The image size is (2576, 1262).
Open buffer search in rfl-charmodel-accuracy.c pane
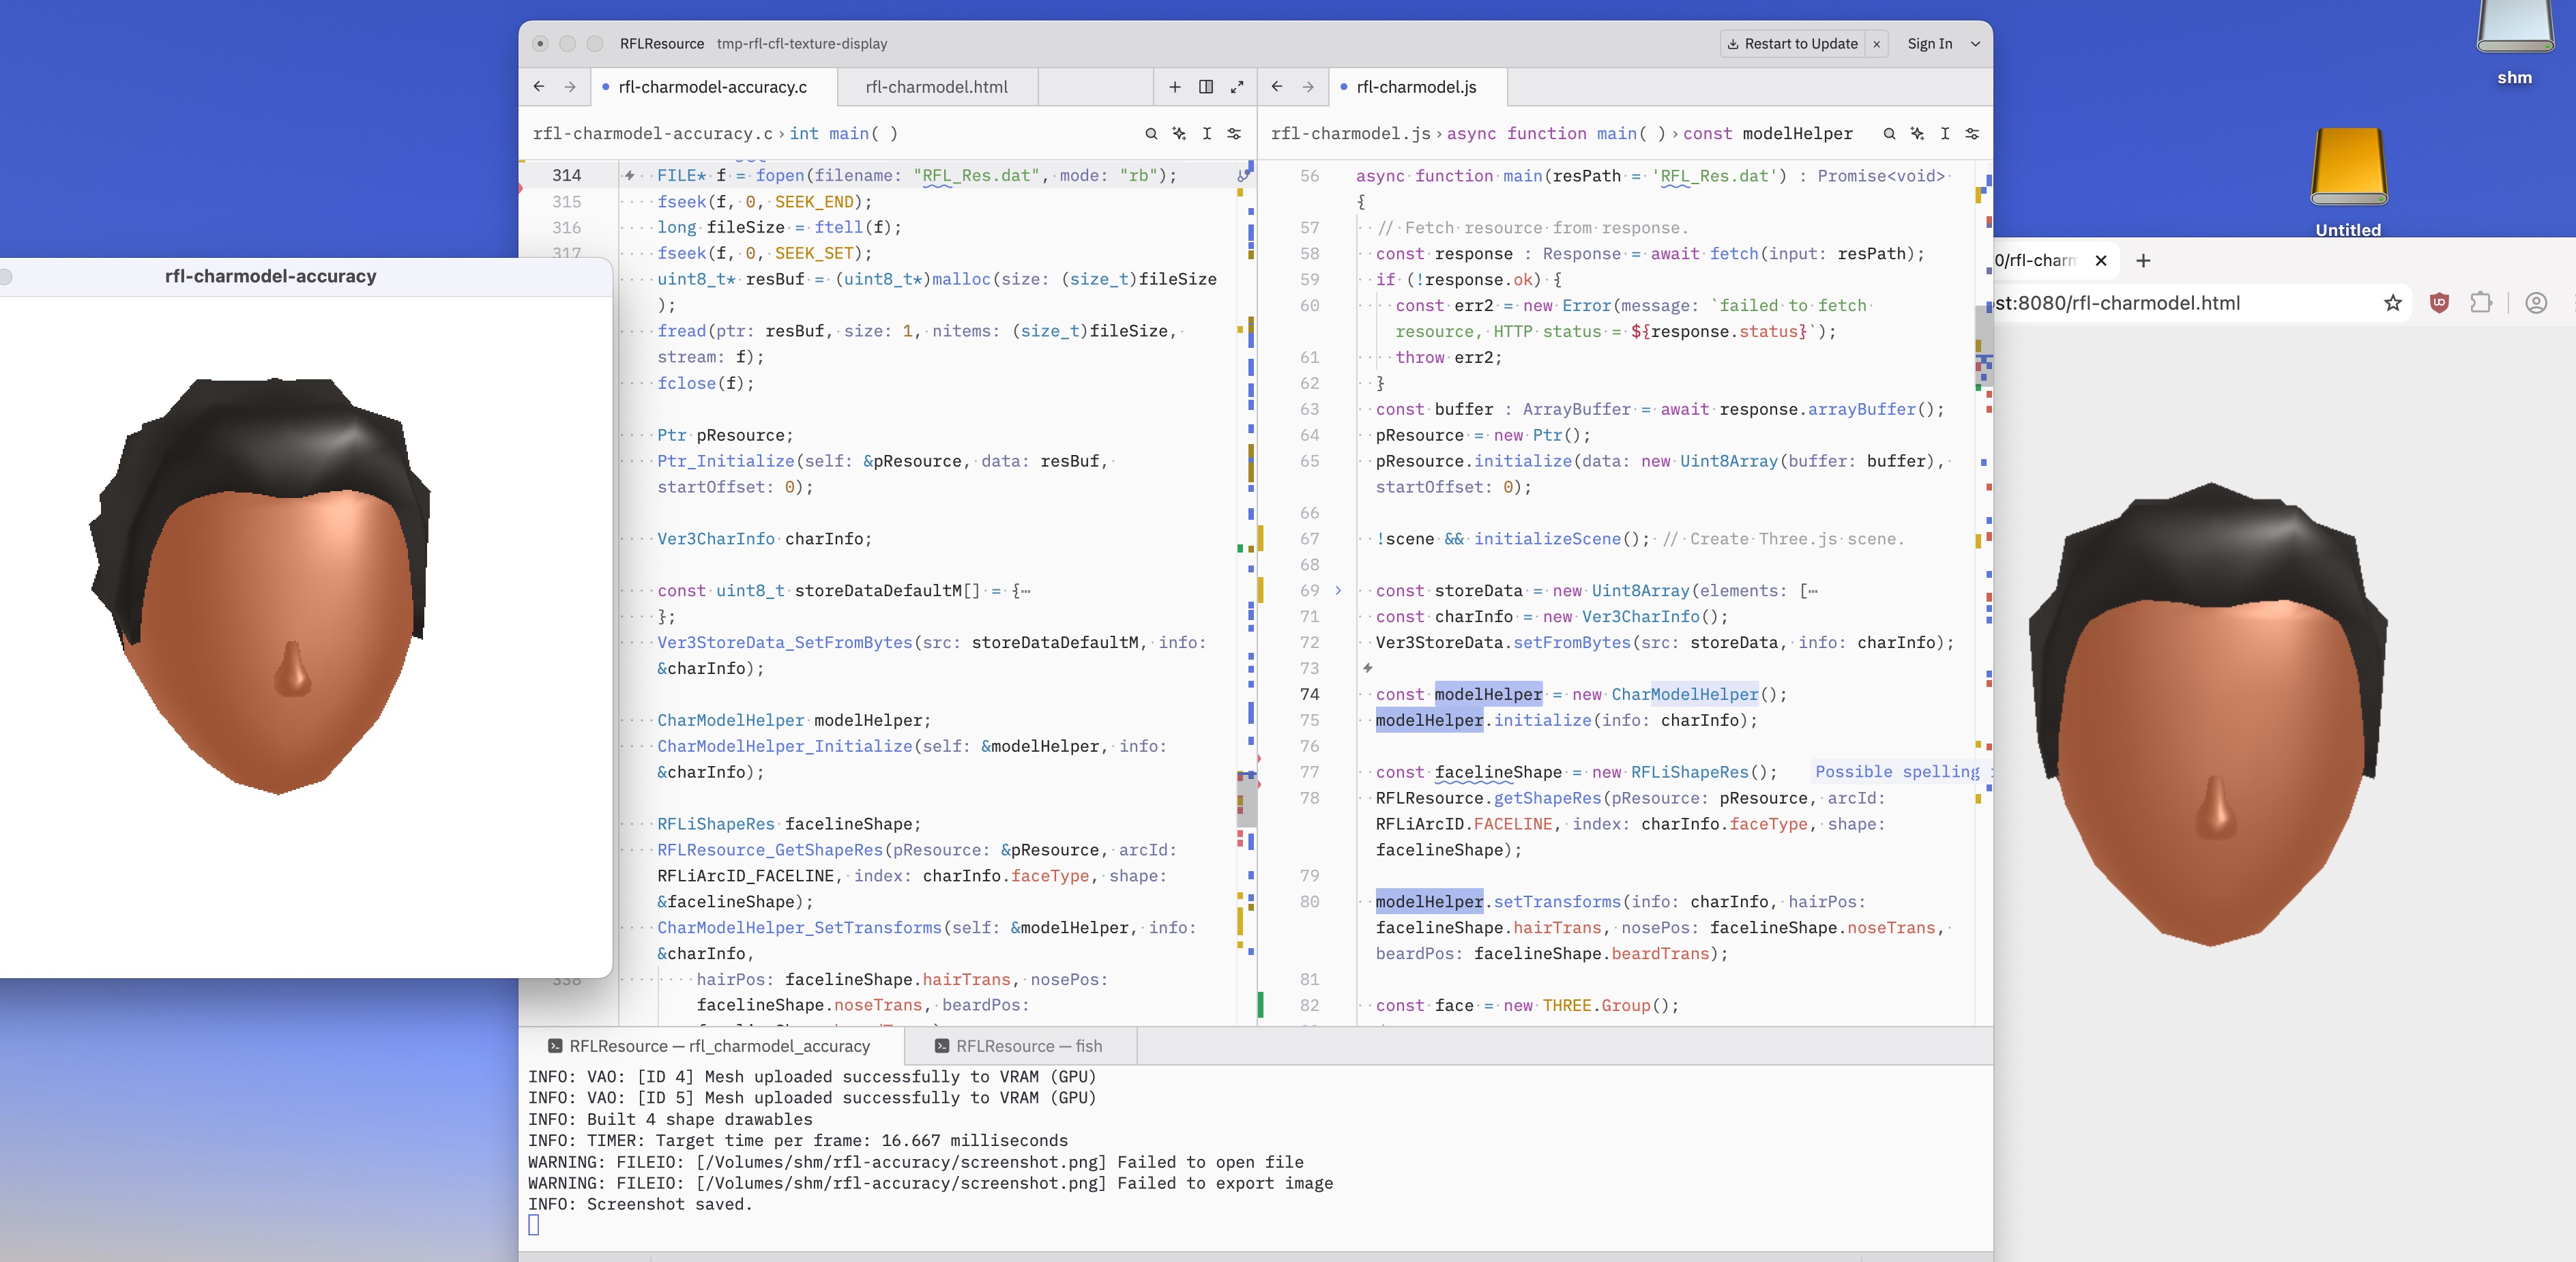1151,133
